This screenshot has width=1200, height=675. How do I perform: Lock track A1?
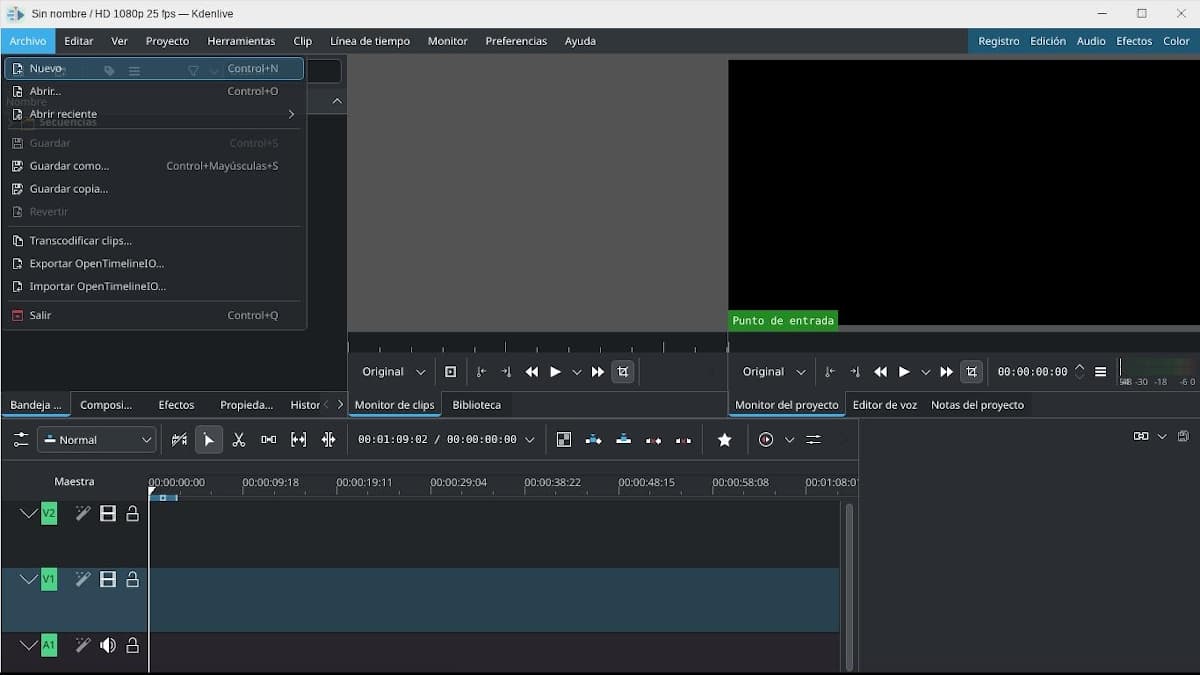point(132,645)
